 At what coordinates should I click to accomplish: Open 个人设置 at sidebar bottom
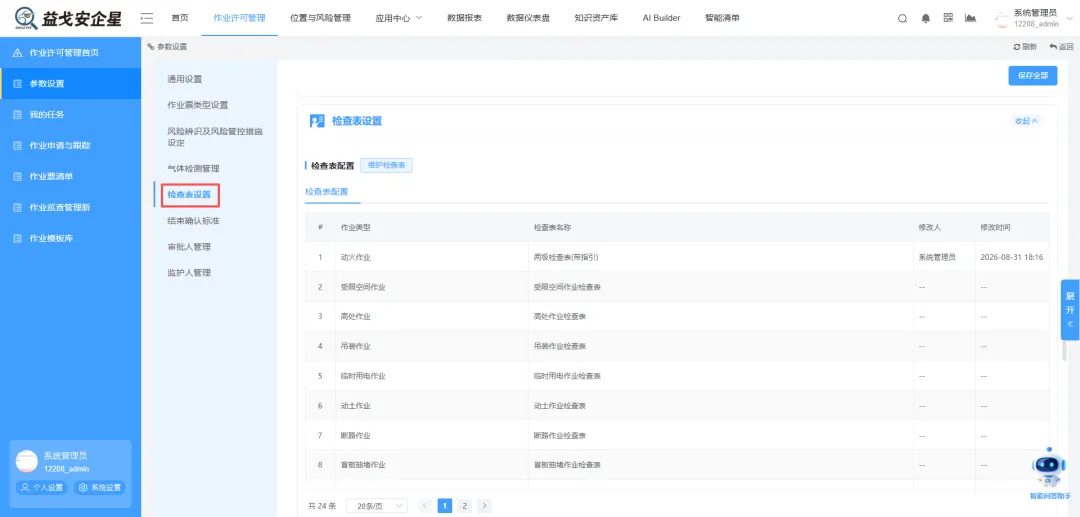(42, 487)
